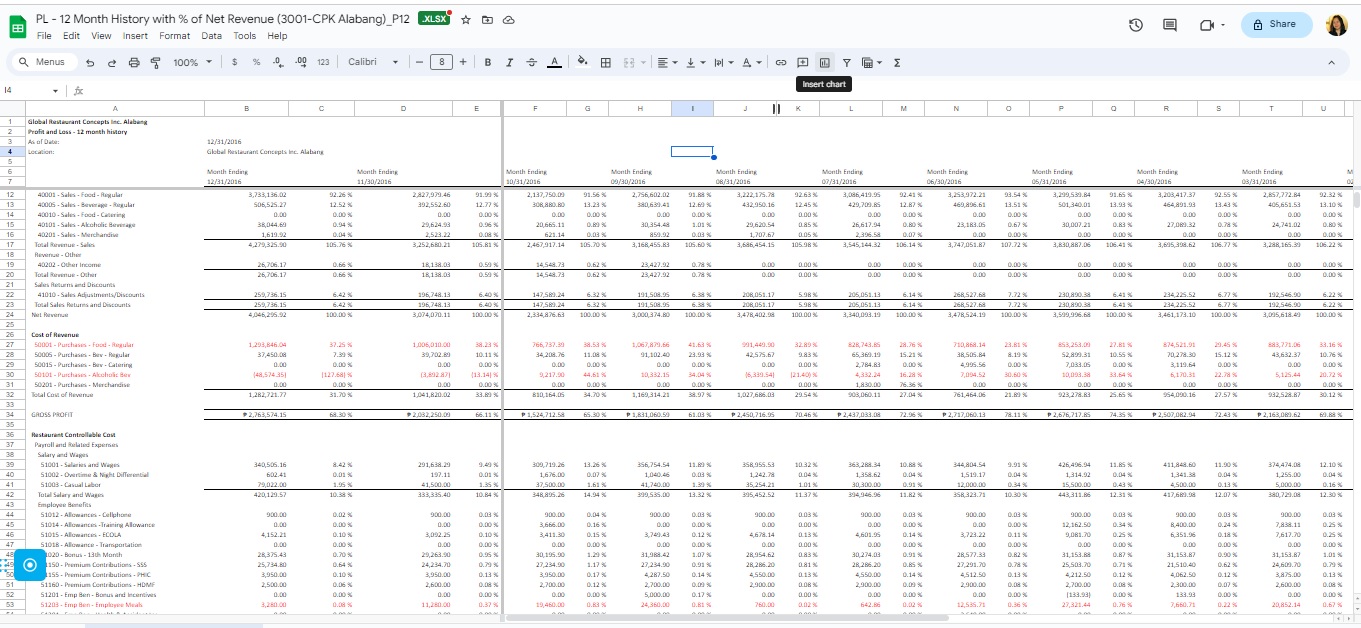Open text rotation dropdown
The image size is (1361, 628).
(x=750, y=62)
